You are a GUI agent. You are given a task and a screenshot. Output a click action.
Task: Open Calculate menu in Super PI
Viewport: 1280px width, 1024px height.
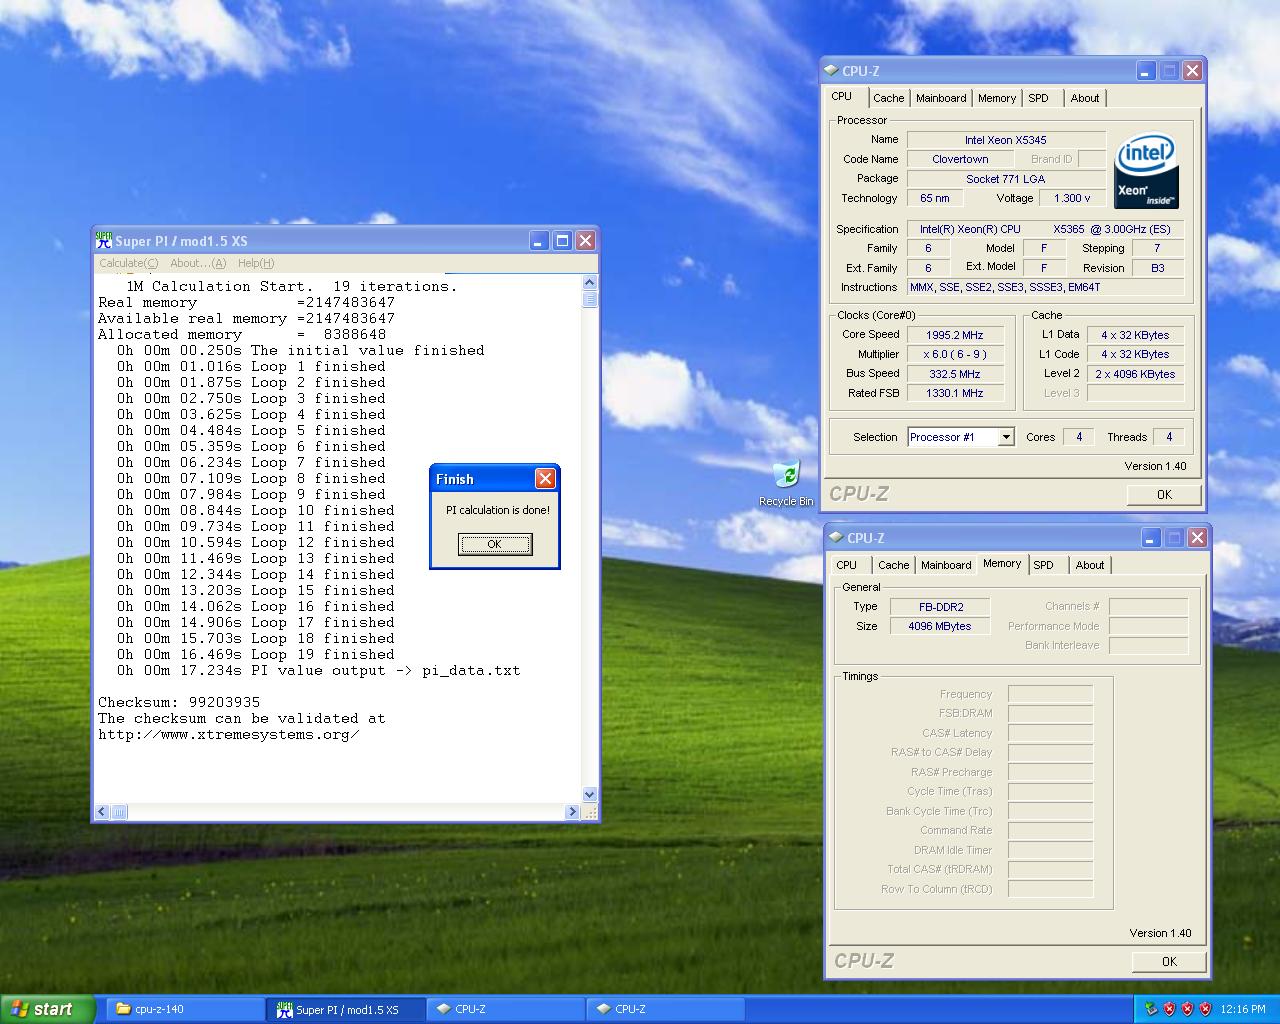(x=128, y=263)
